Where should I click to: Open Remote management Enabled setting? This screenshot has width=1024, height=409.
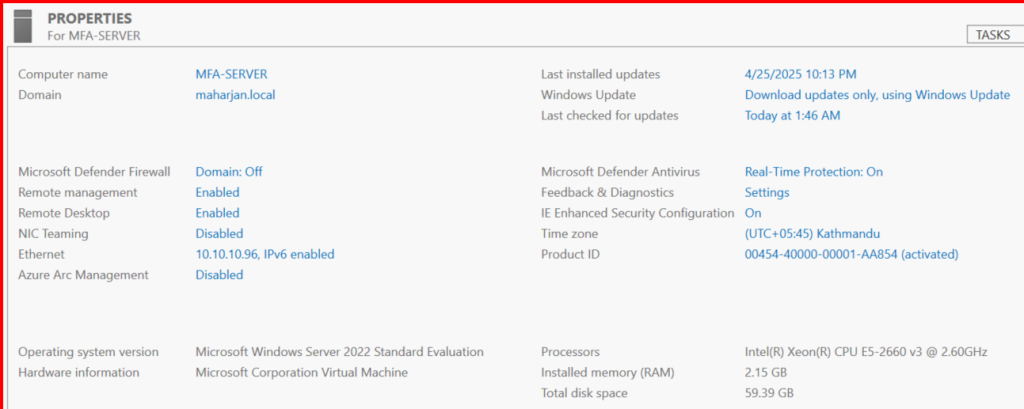(x=217, y=192)
